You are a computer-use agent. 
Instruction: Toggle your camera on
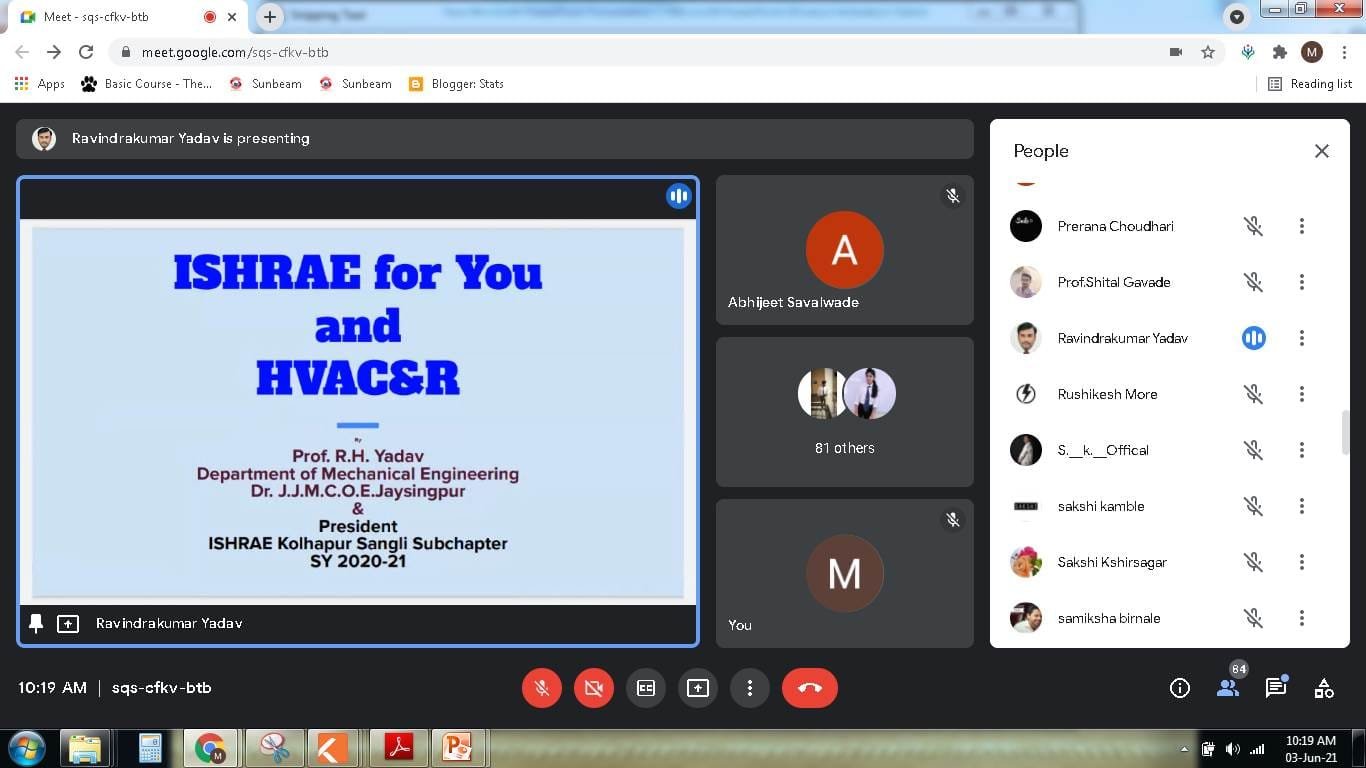click(x=594, y=688)
